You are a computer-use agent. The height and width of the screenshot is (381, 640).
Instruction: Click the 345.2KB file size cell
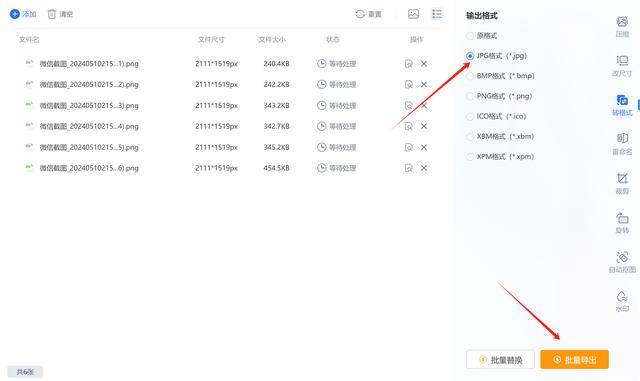[x=276, y=147]
